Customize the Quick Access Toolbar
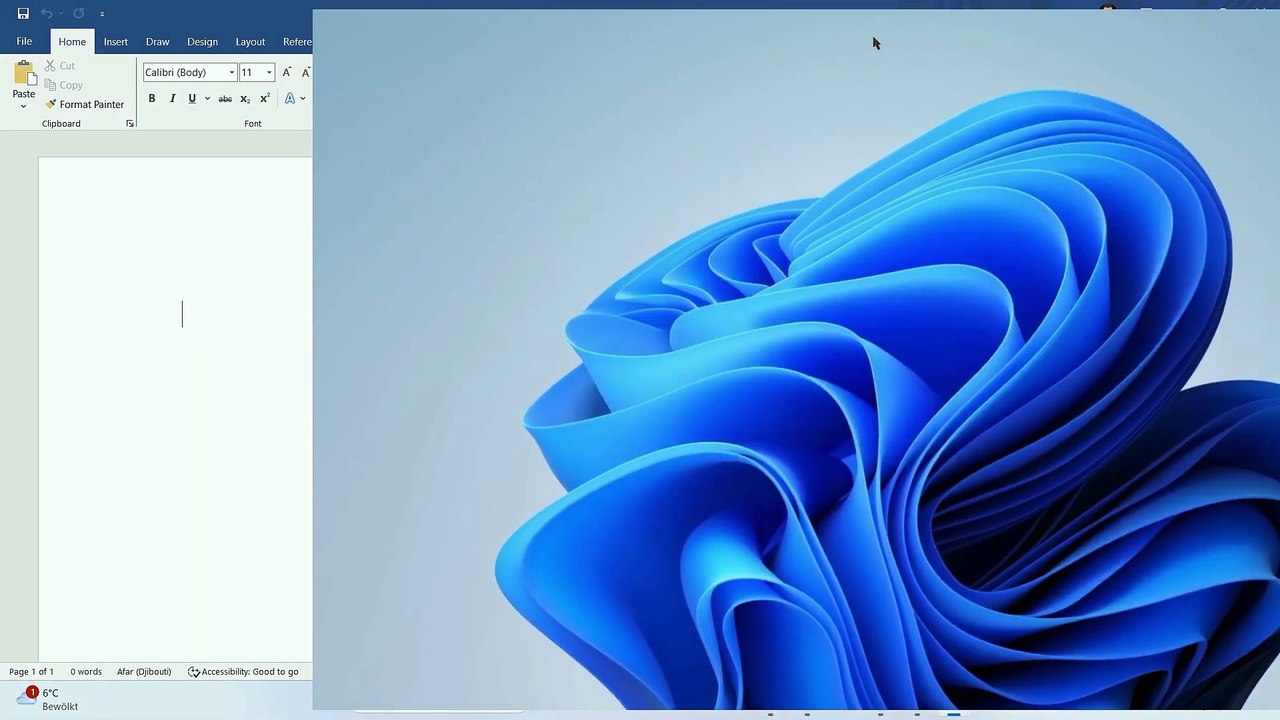This screenshot has width=1280, height=720. [x=102, y=14]
